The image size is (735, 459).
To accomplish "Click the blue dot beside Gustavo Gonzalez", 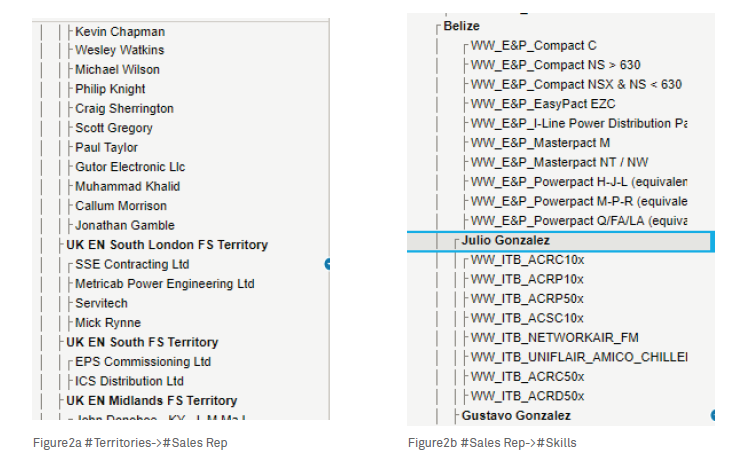I will [713, 415].
